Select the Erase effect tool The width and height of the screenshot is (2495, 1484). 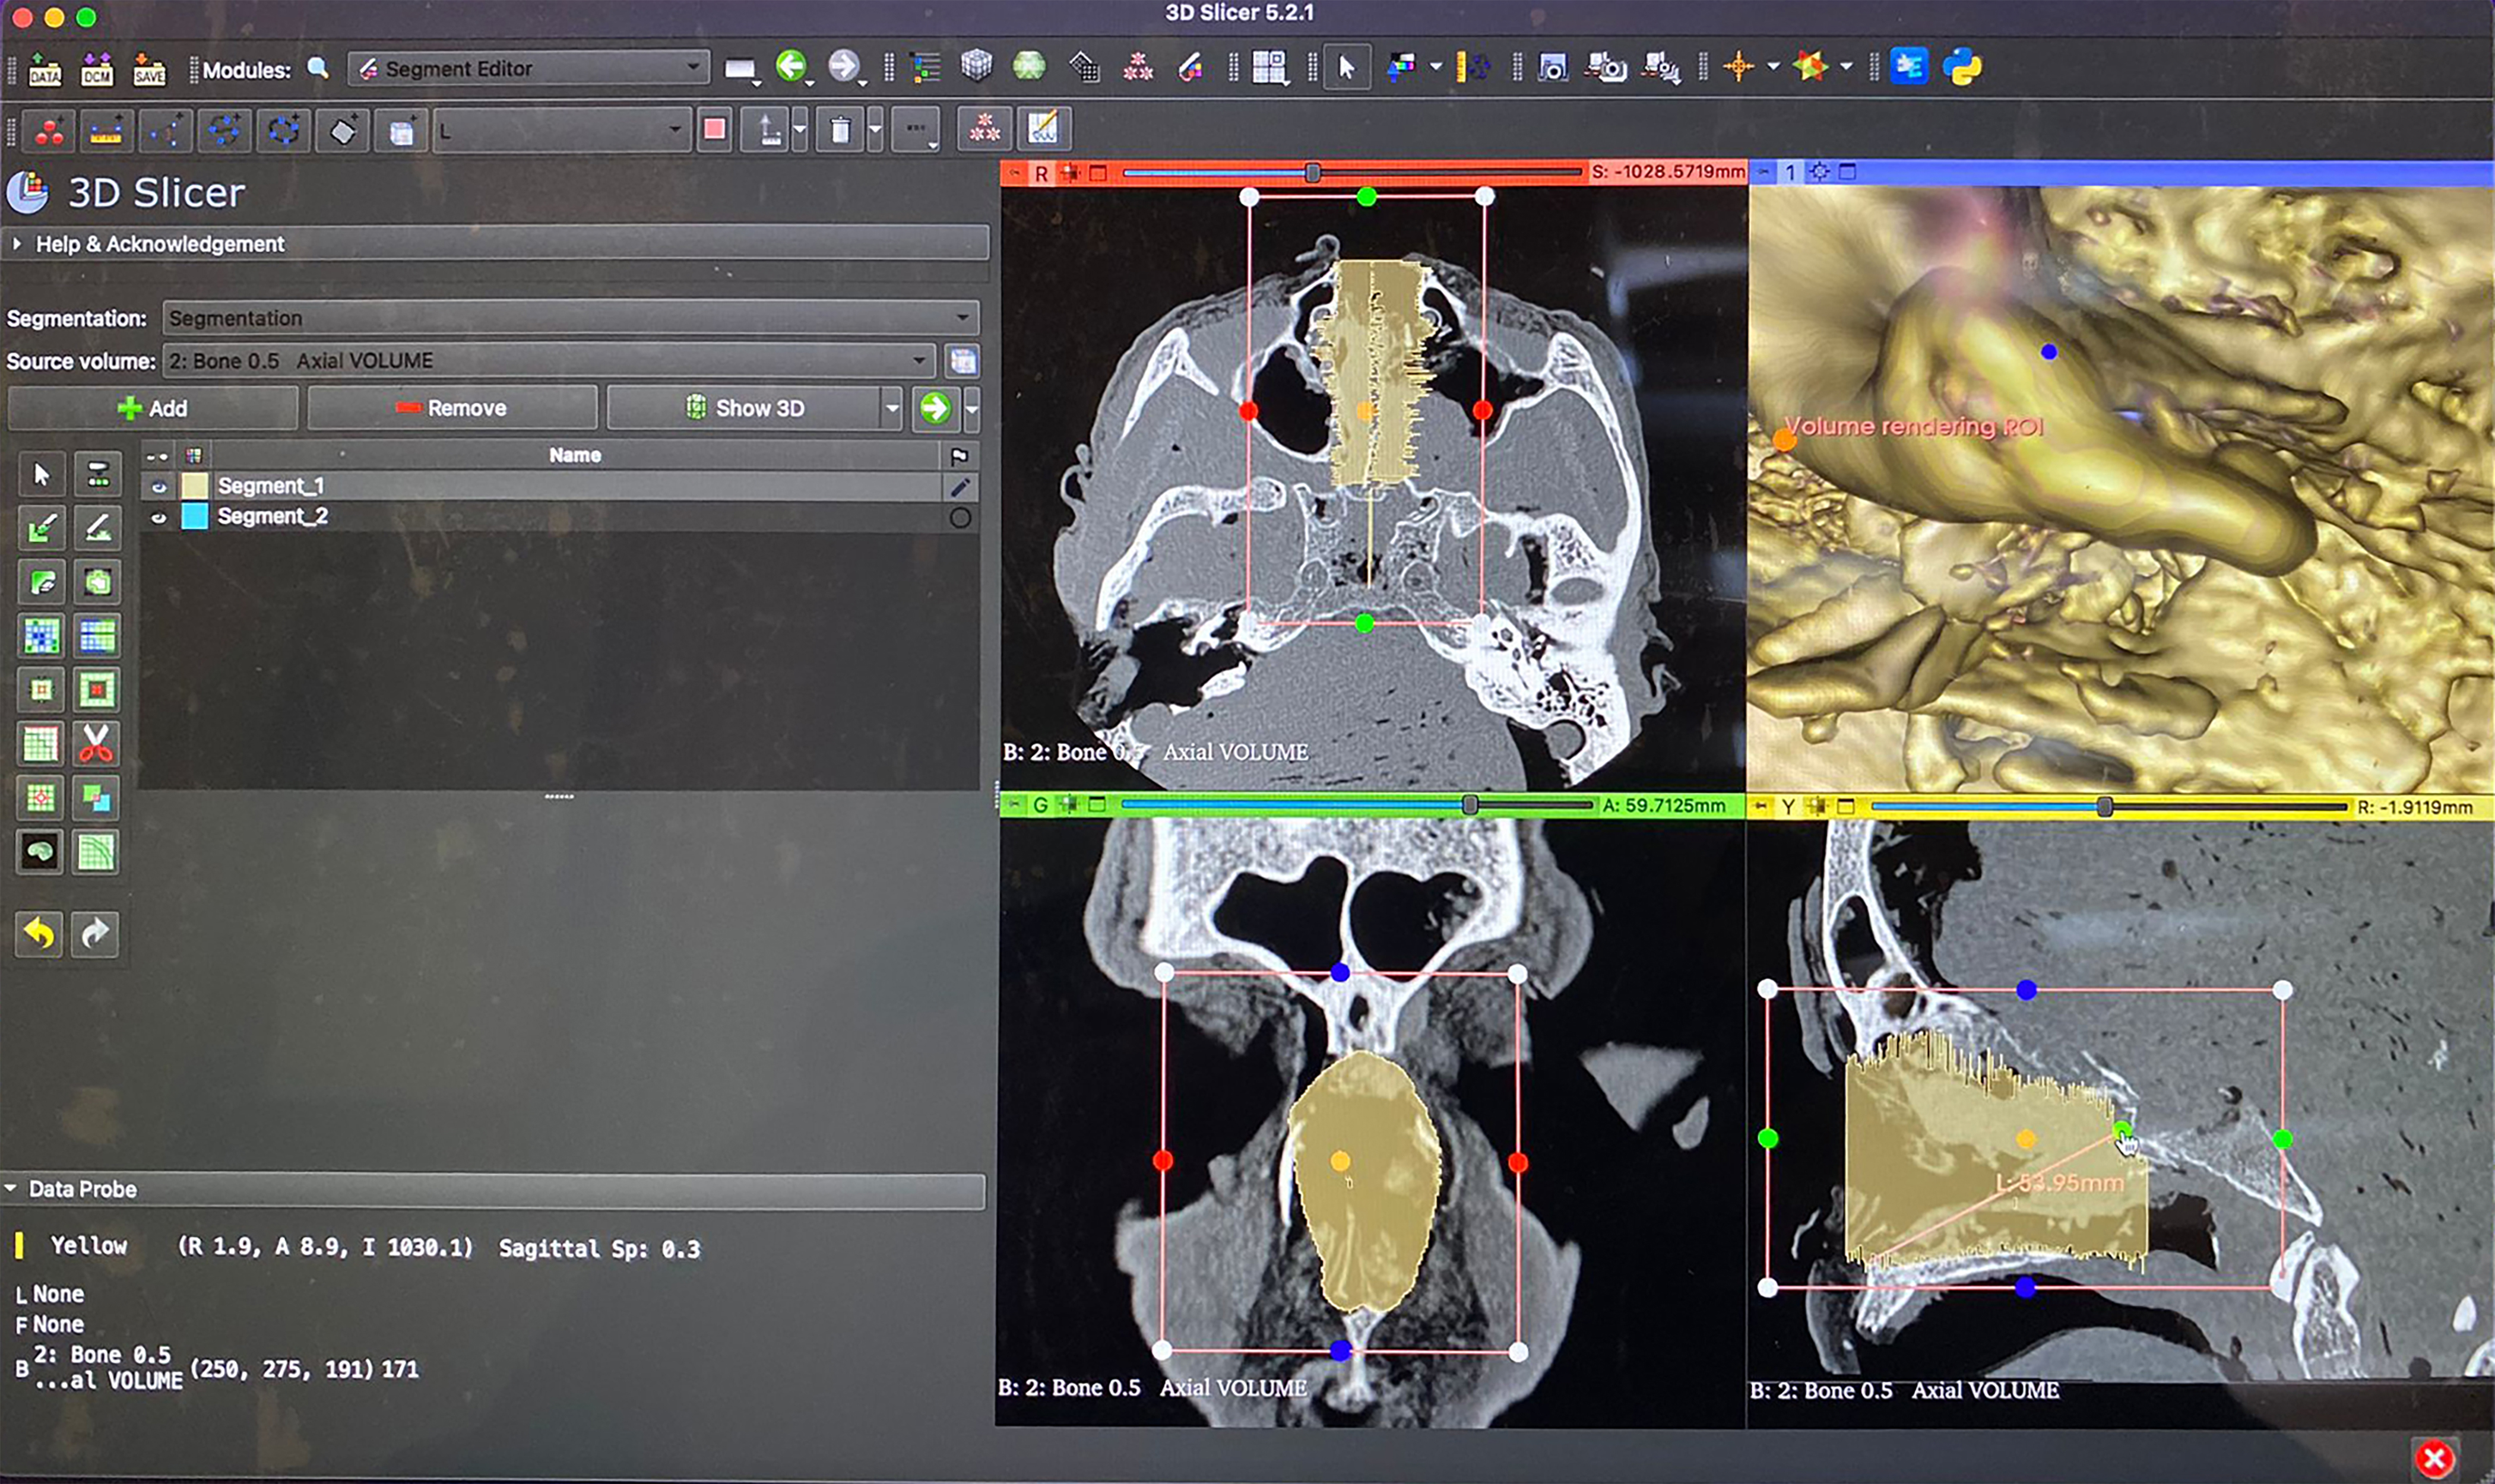point(42,582)
